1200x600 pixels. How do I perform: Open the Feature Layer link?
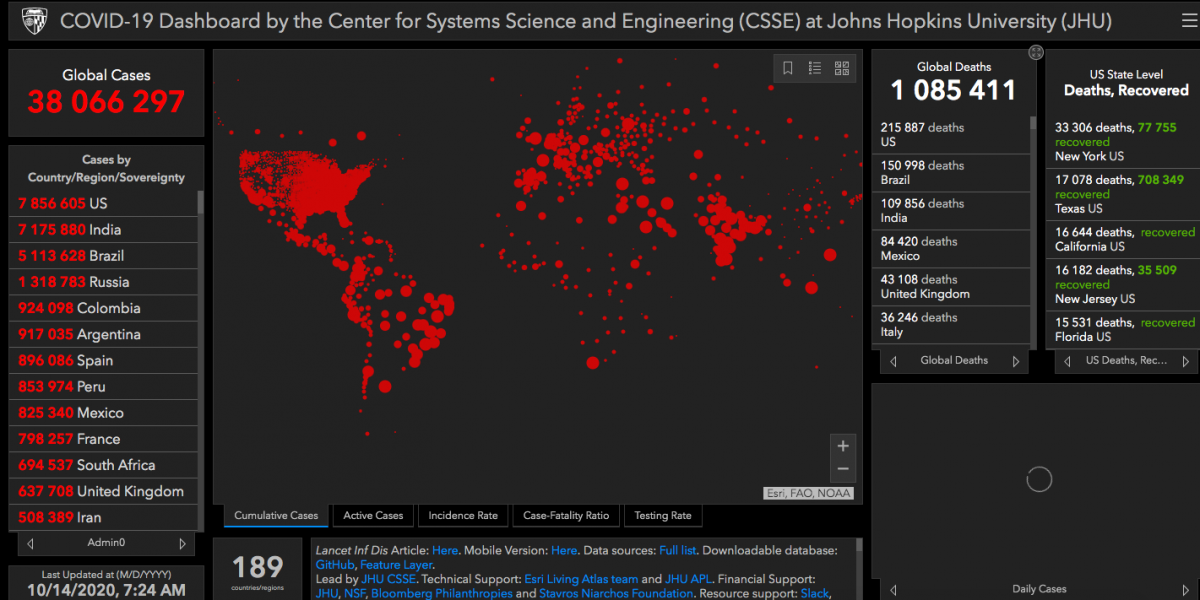click(396, 565)
